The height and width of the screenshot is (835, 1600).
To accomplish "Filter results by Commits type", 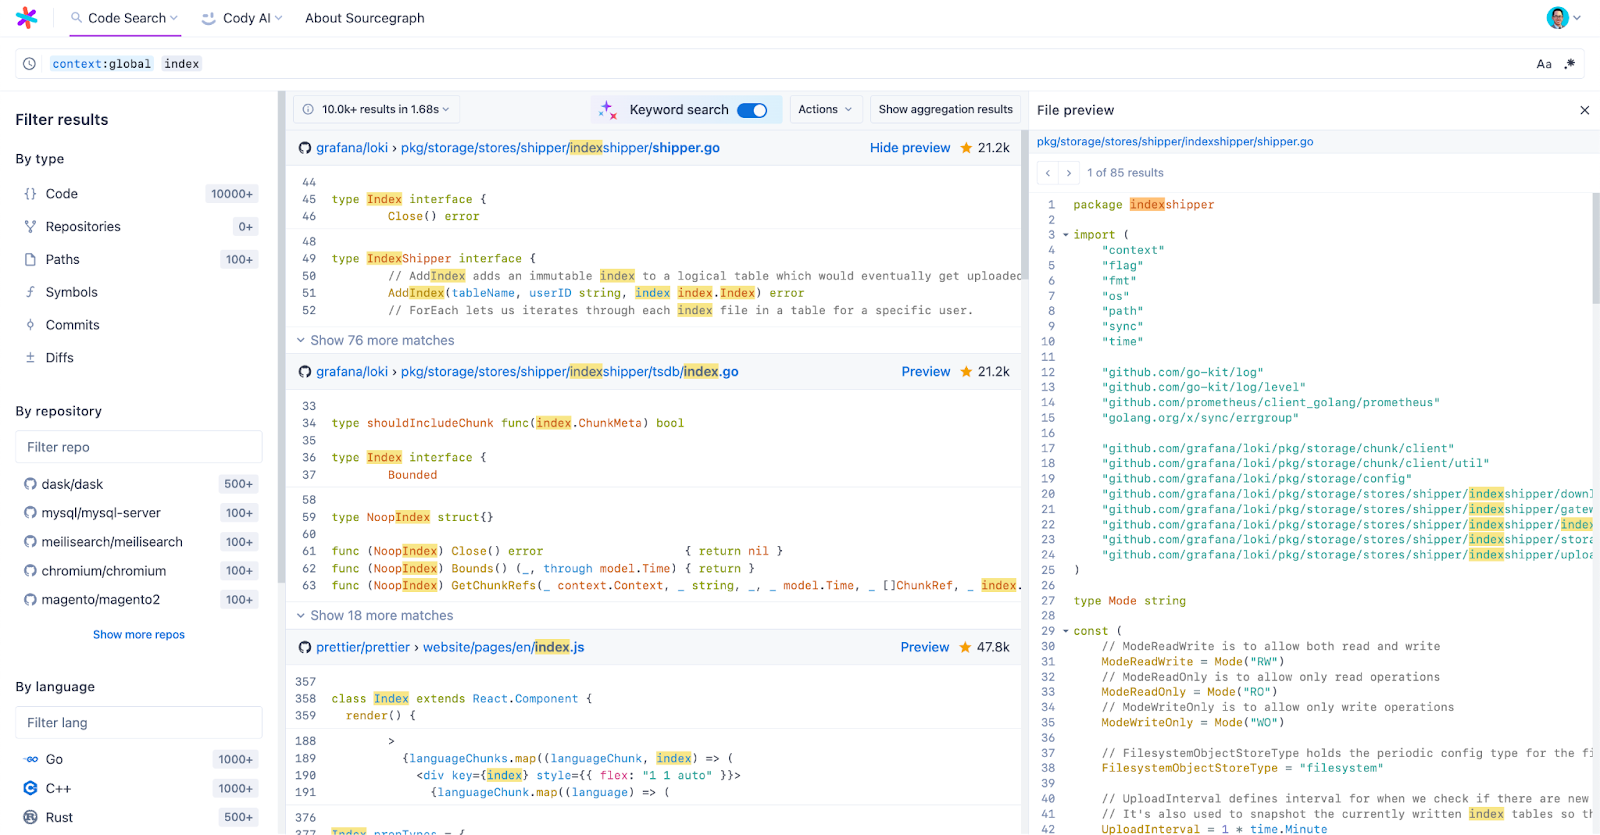I will 139,325.
